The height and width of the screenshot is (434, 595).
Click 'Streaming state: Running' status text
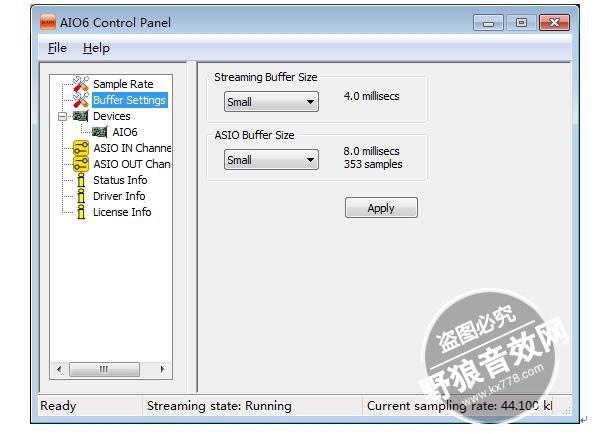point(219,406)
